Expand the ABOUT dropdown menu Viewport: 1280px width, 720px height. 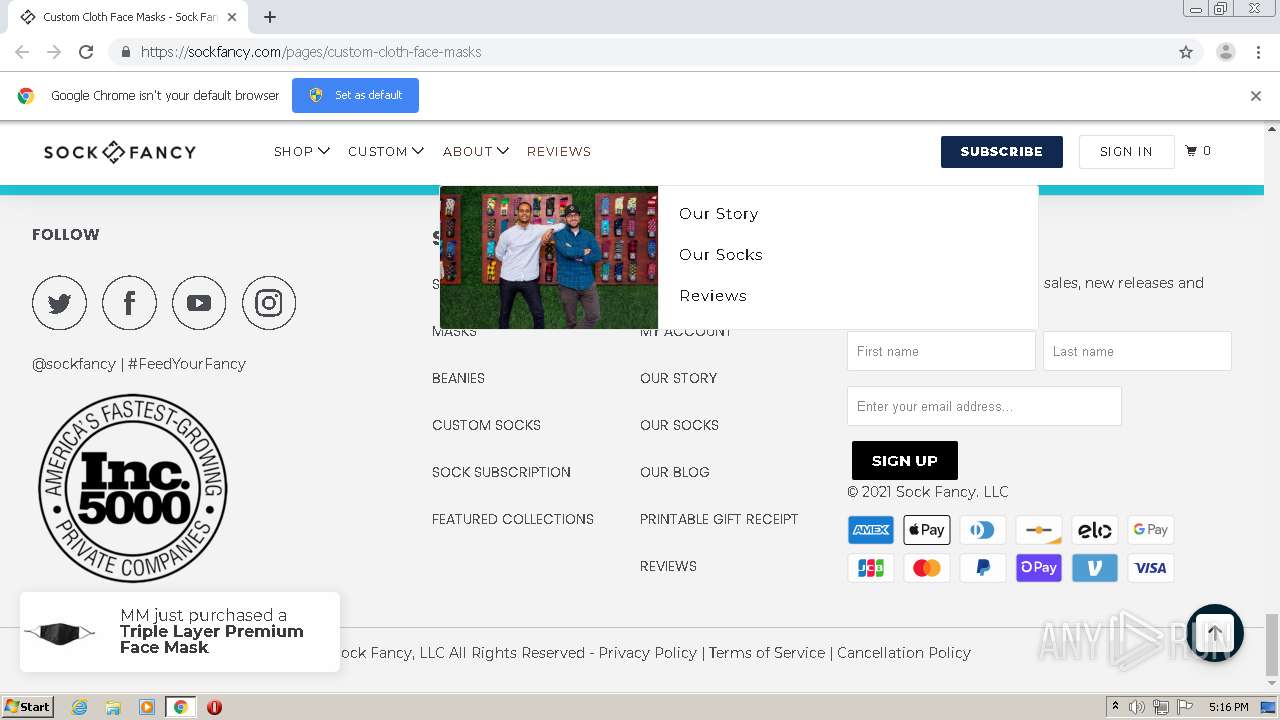pyautogui.click(x=476, y=151)
